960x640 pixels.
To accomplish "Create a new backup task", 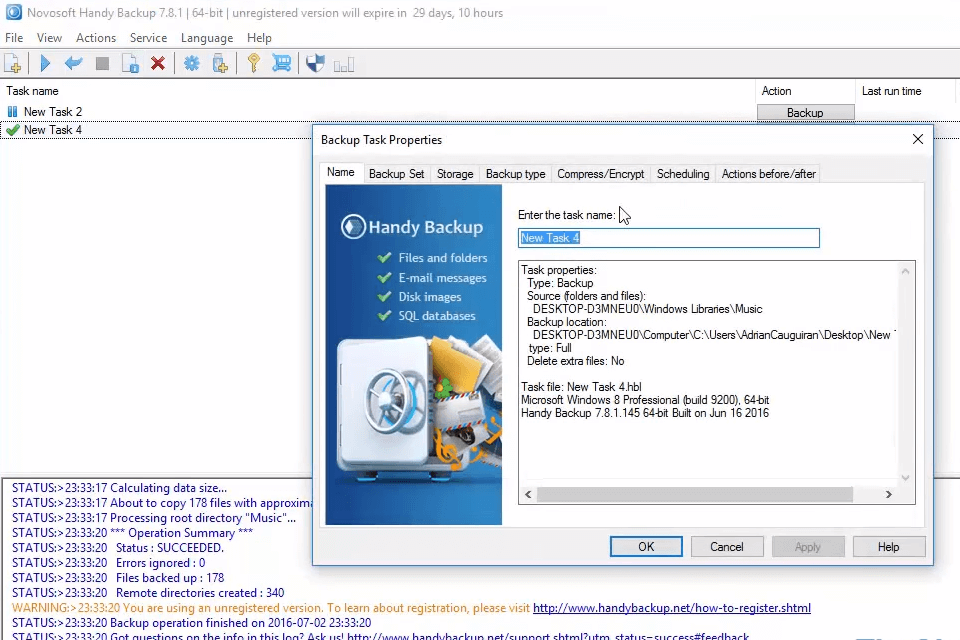I will pyautogui.click(x=13, y=63).
